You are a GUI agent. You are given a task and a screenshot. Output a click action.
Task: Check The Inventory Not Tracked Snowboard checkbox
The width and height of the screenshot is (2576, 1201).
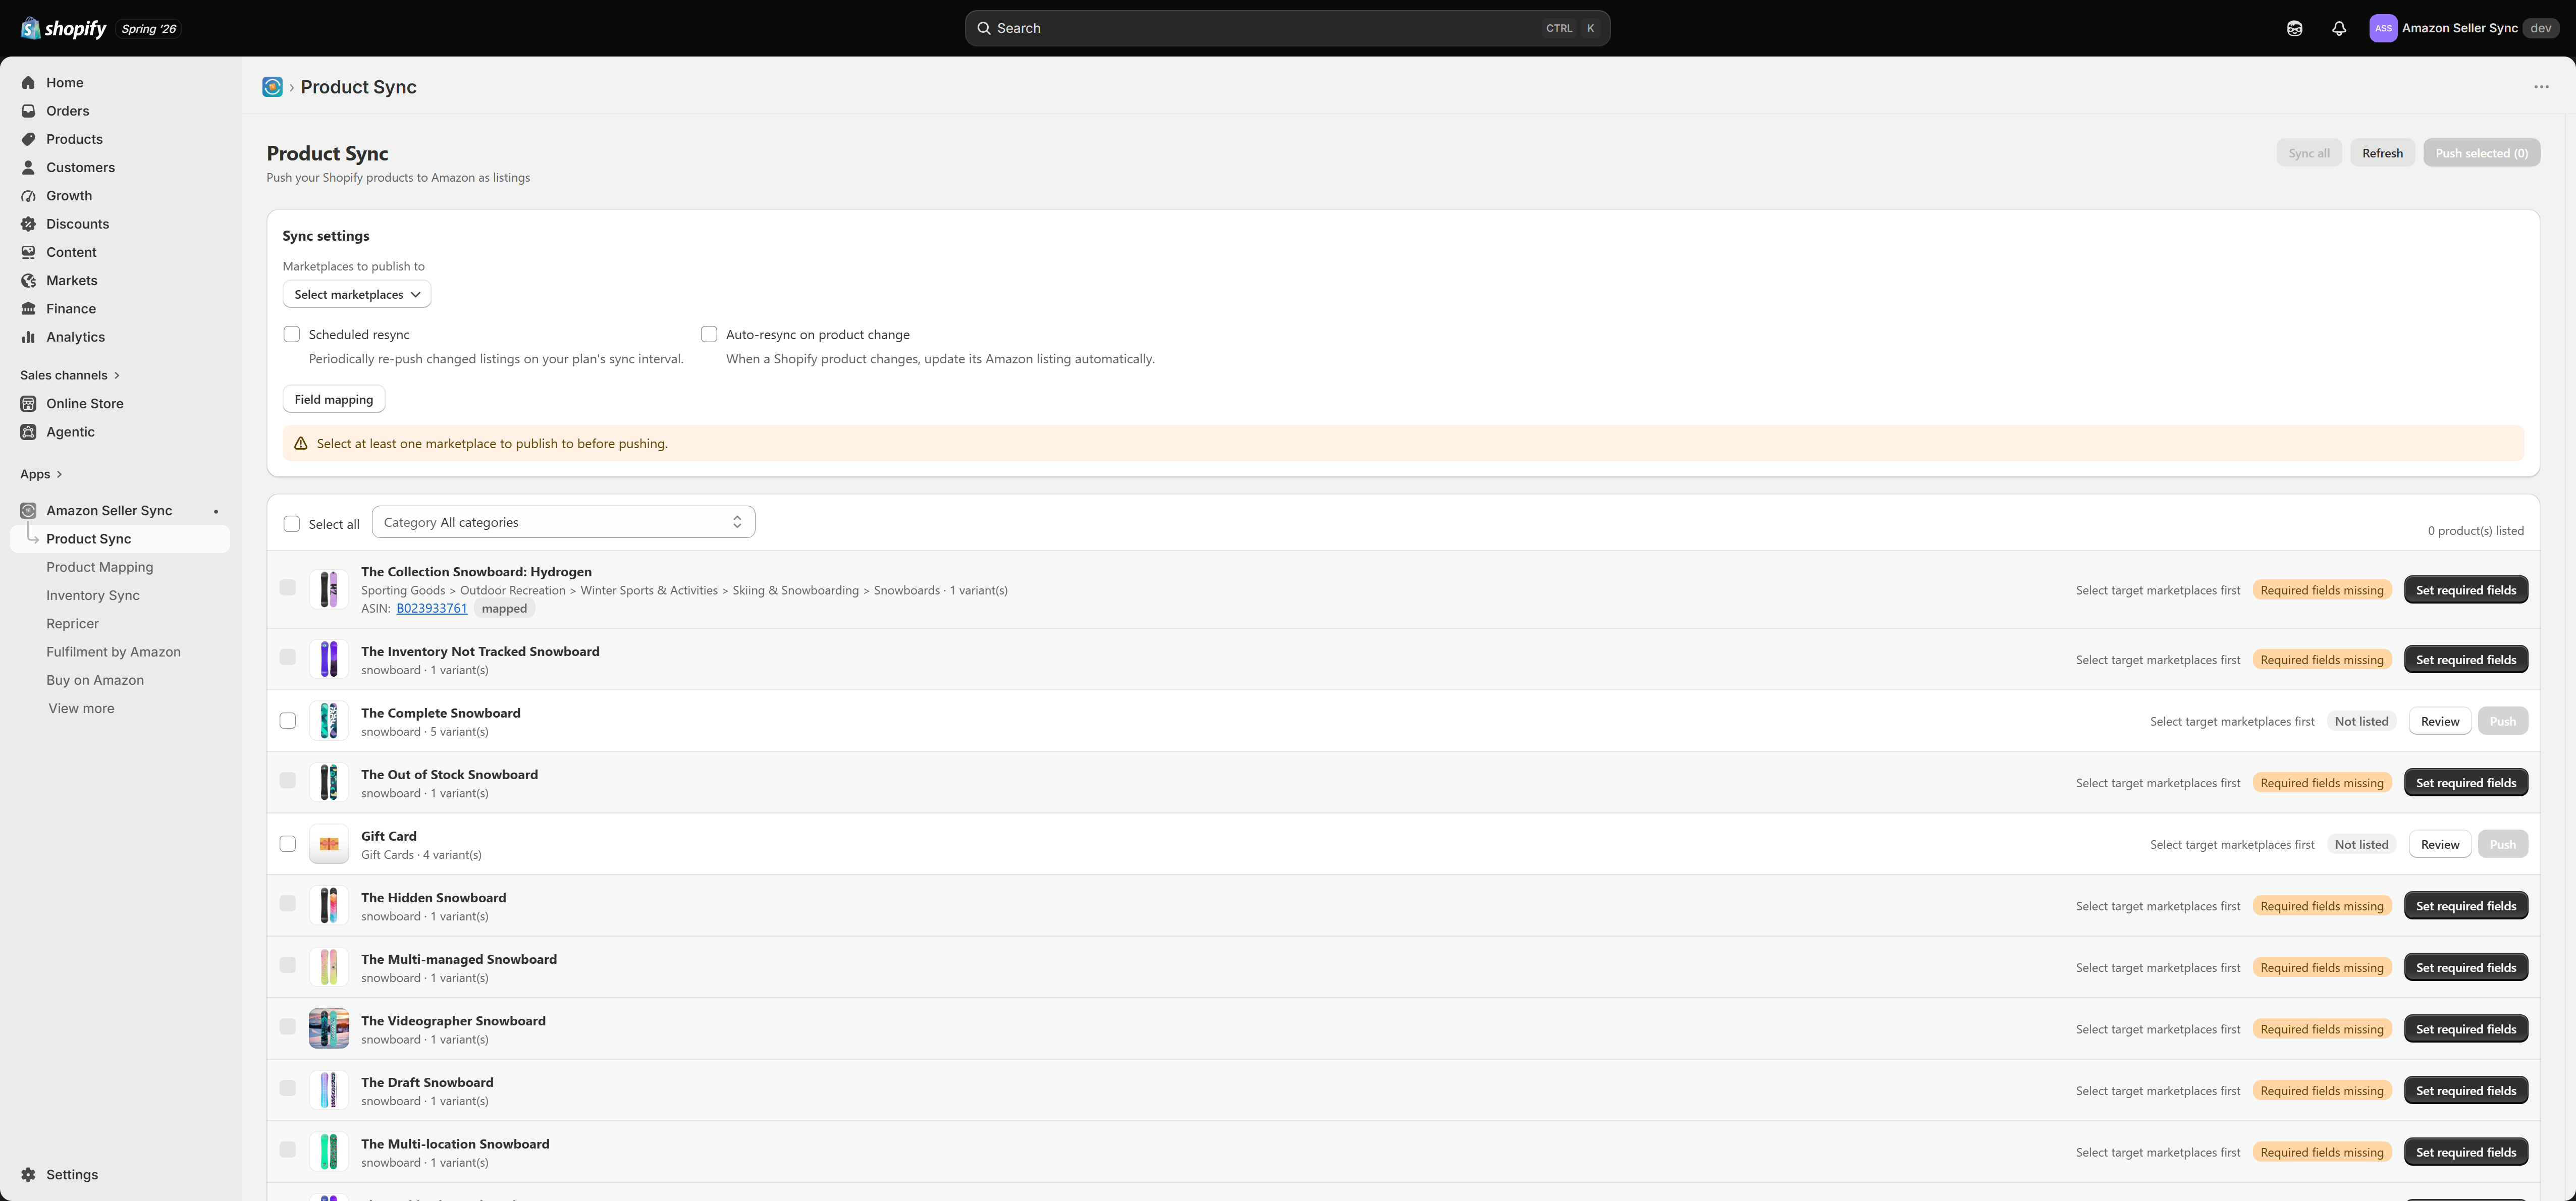[288, 657]
